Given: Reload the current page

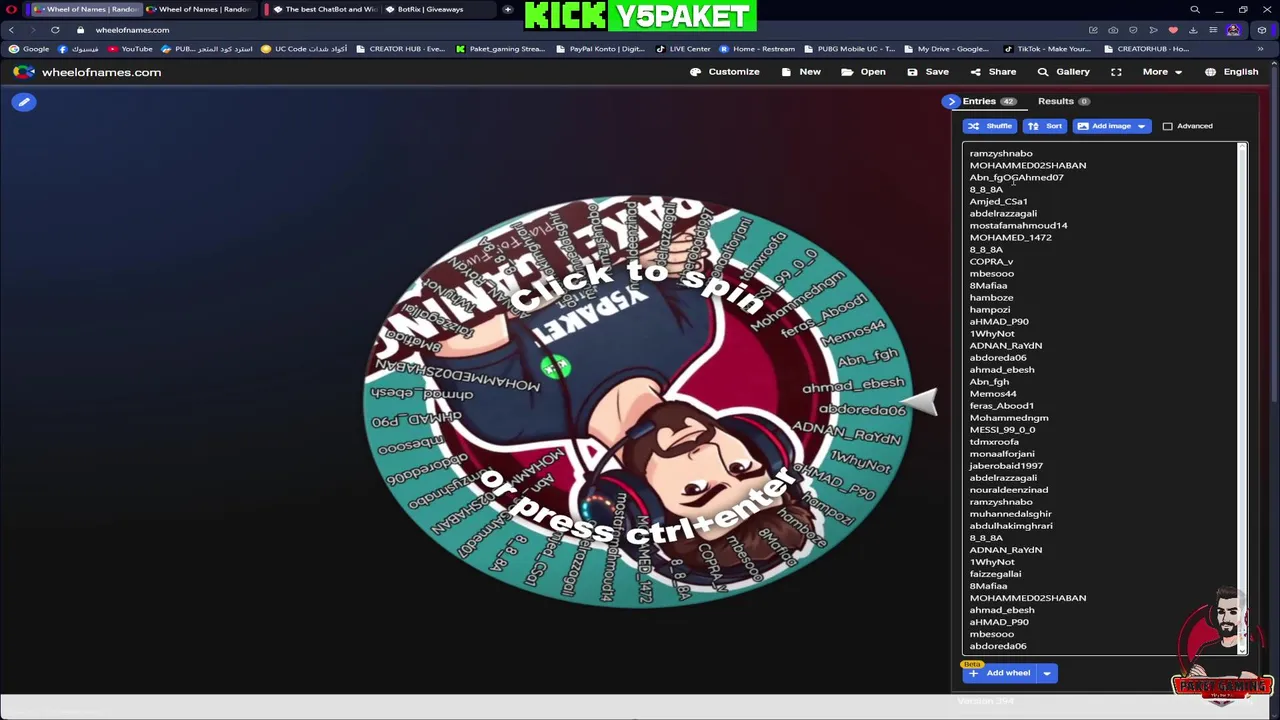Looking at the screenshot, I should click(55, 30).
